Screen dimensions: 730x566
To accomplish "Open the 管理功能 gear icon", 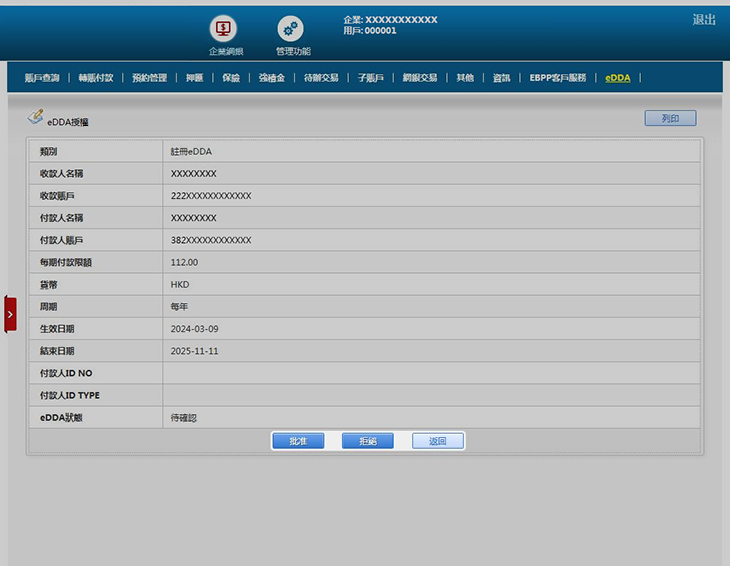I will [x=291, y=29].
